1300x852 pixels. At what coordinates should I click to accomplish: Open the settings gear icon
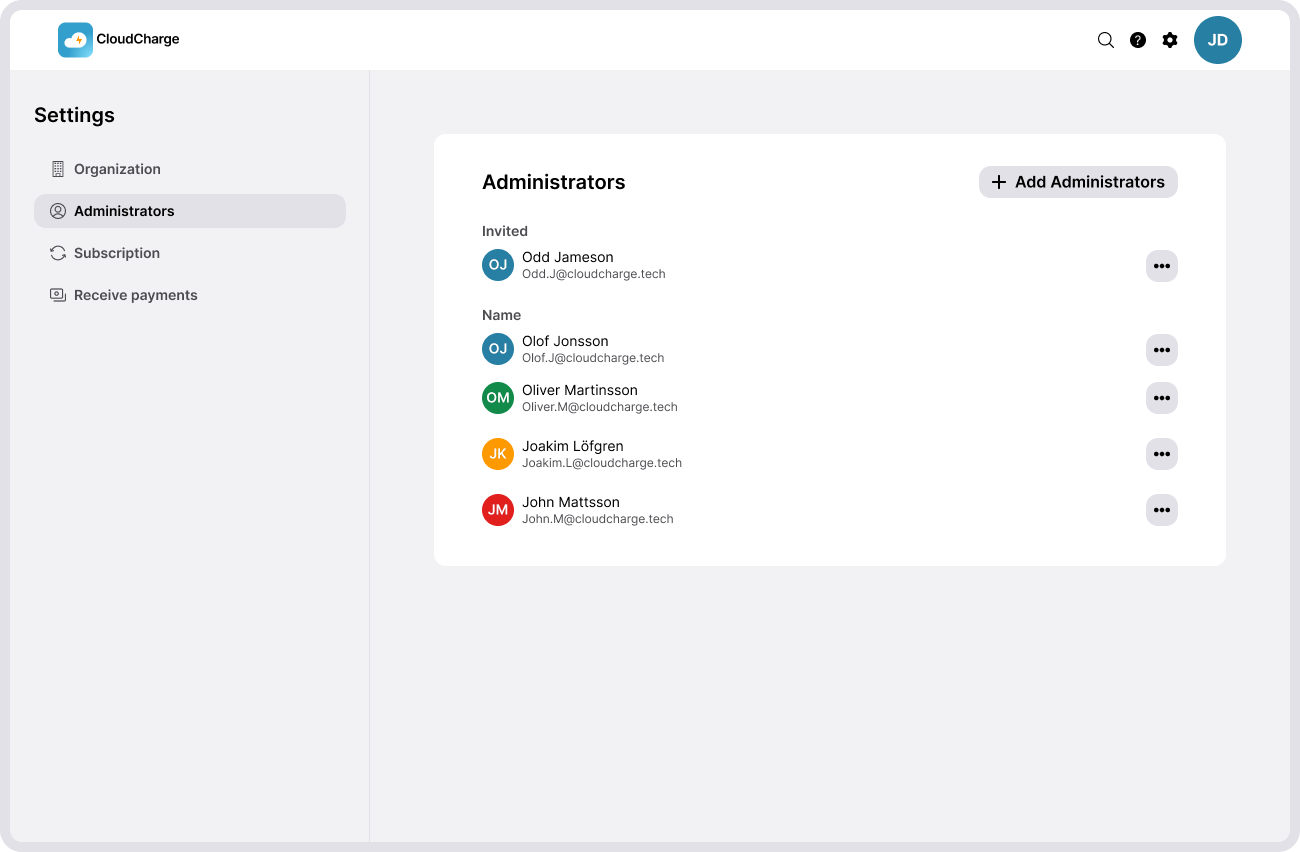click(1170, 40)
